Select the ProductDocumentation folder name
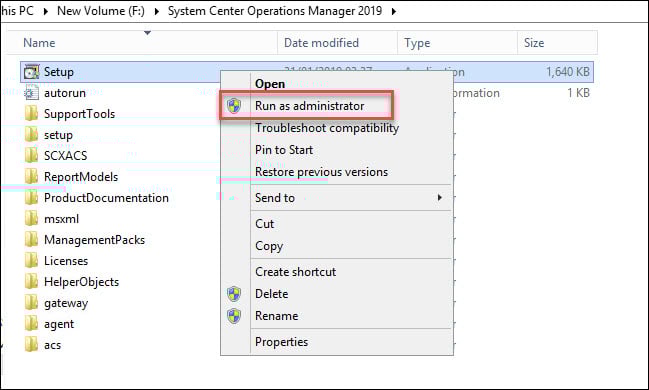The image size is (649, 390). (x=106, y=198)
